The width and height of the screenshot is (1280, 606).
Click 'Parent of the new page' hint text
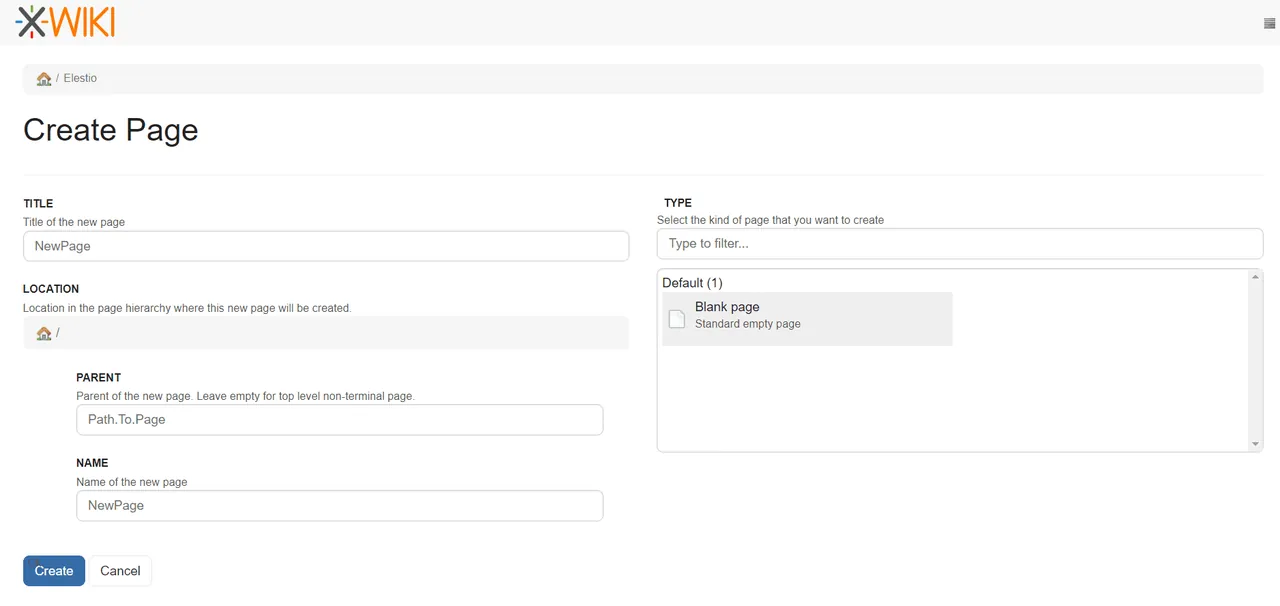click(x=245, y=396)
